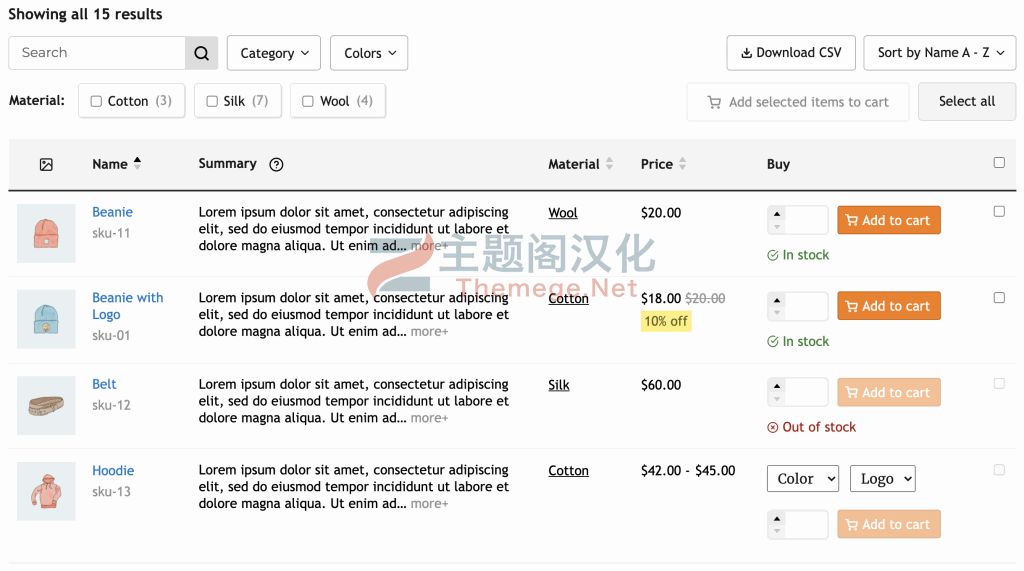The image size is (1024, 571).
Task: Open the Hoodie product thumbnail
Action: [46, 491]
